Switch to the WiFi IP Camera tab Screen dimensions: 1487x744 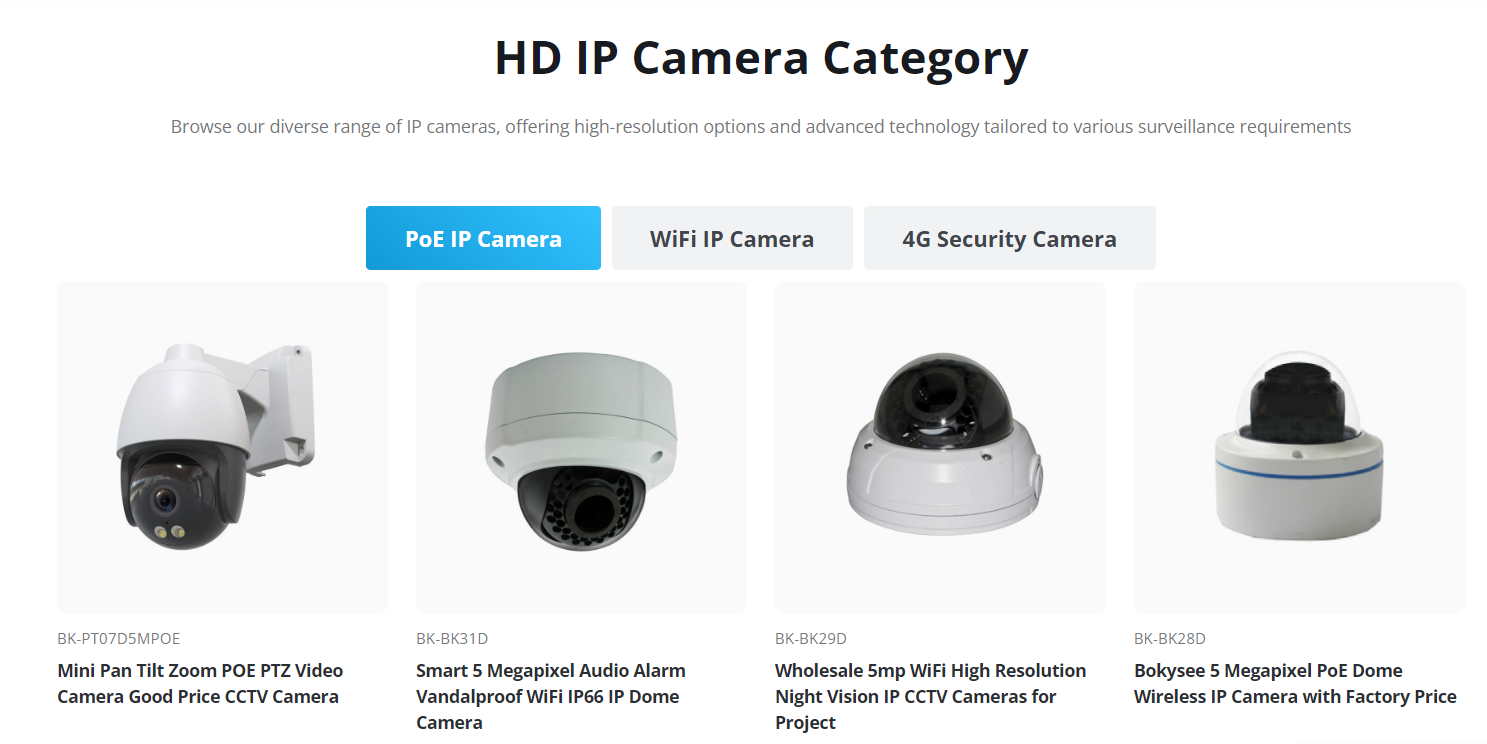tap(732, 238)
